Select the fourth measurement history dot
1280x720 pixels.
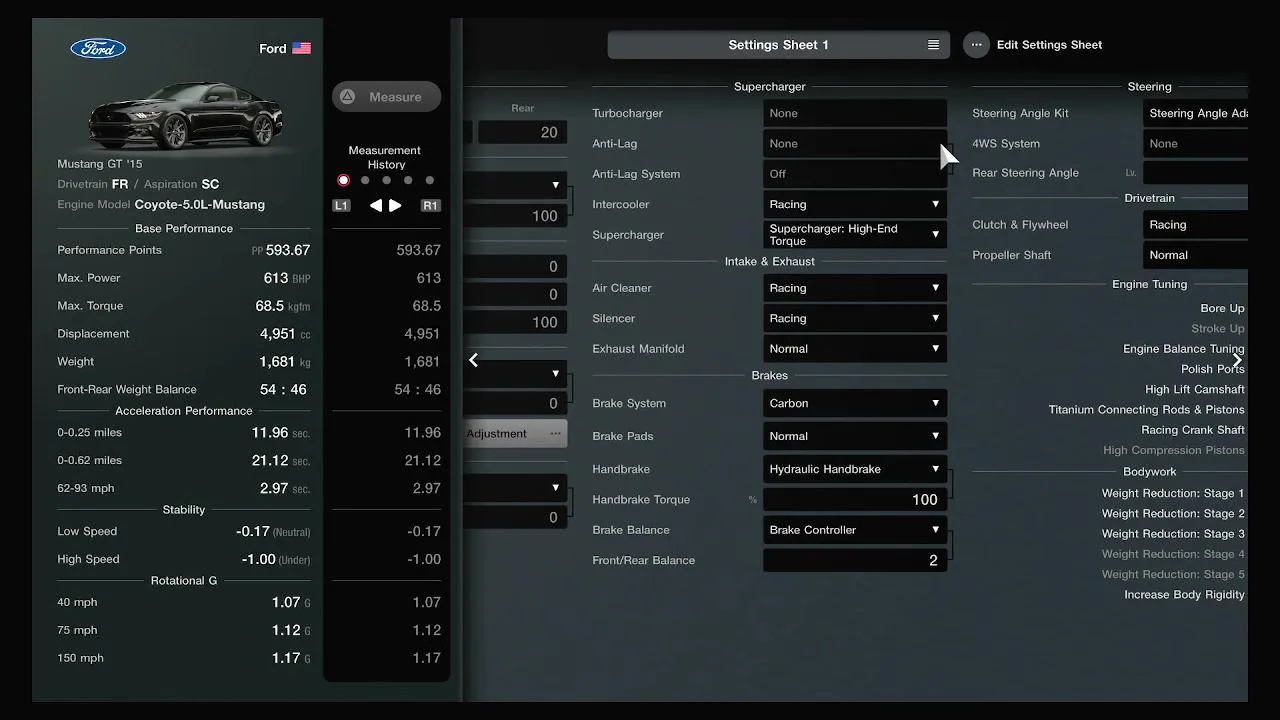coord(408,180)
